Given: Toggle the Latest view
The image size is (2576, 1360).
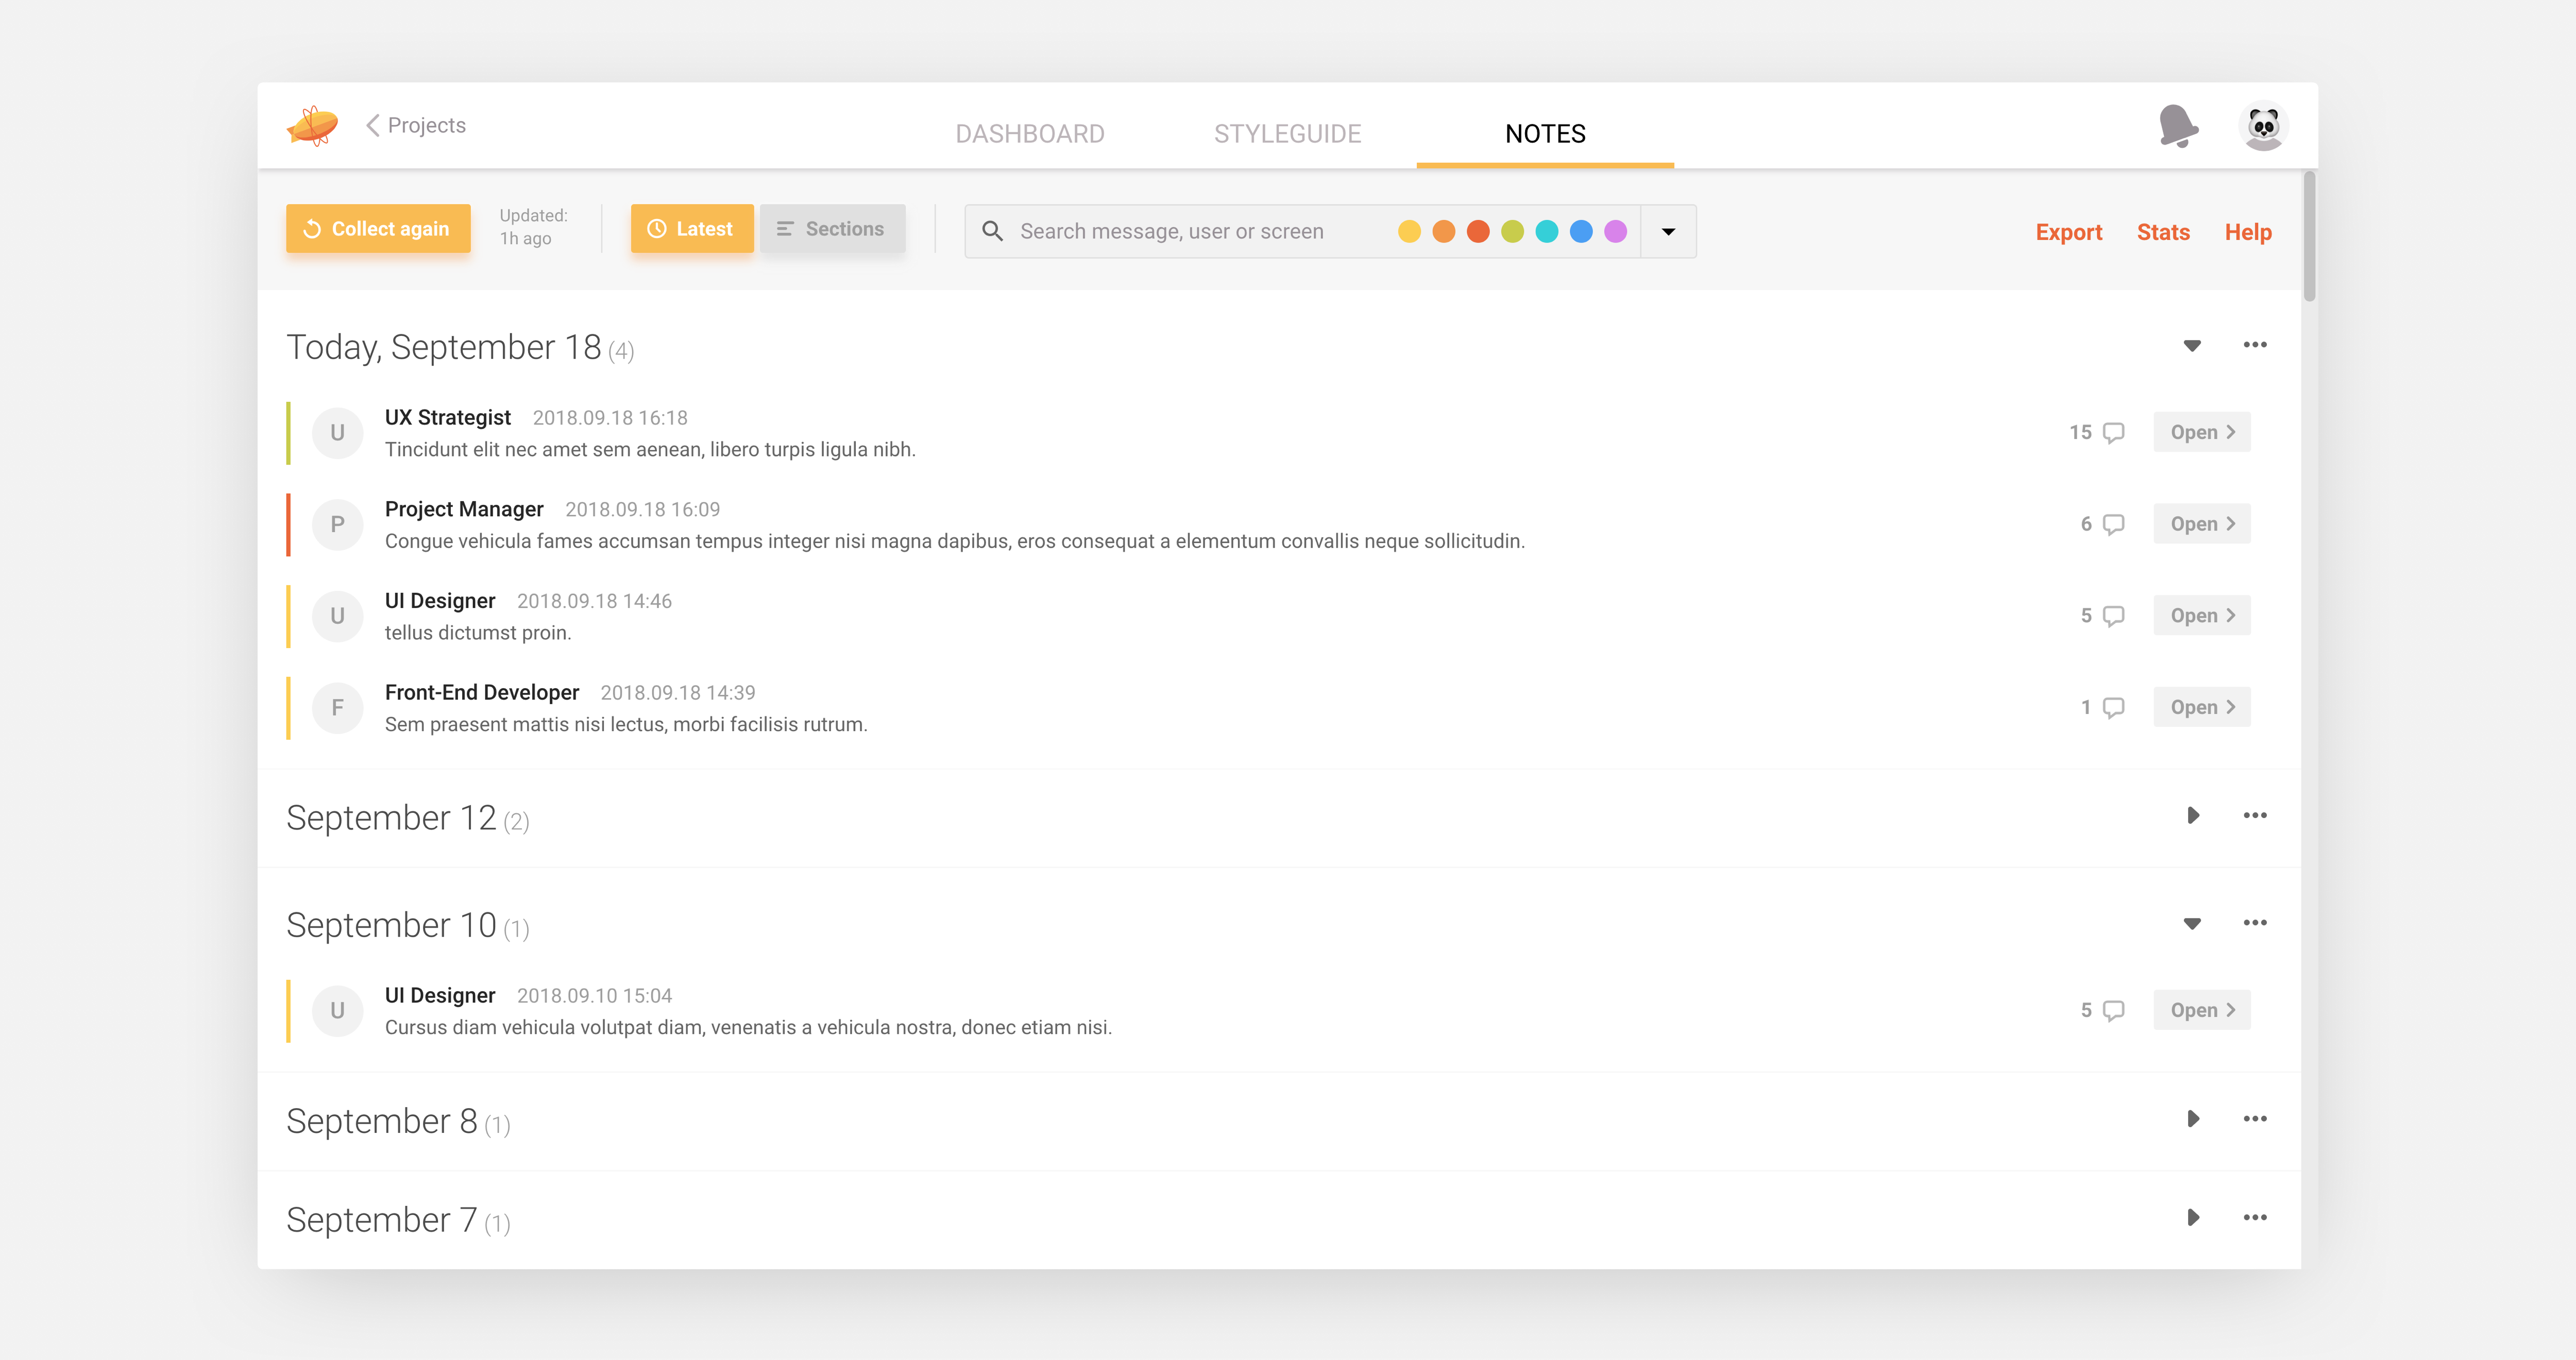Looking at the screenshot, I should point(692,229).
